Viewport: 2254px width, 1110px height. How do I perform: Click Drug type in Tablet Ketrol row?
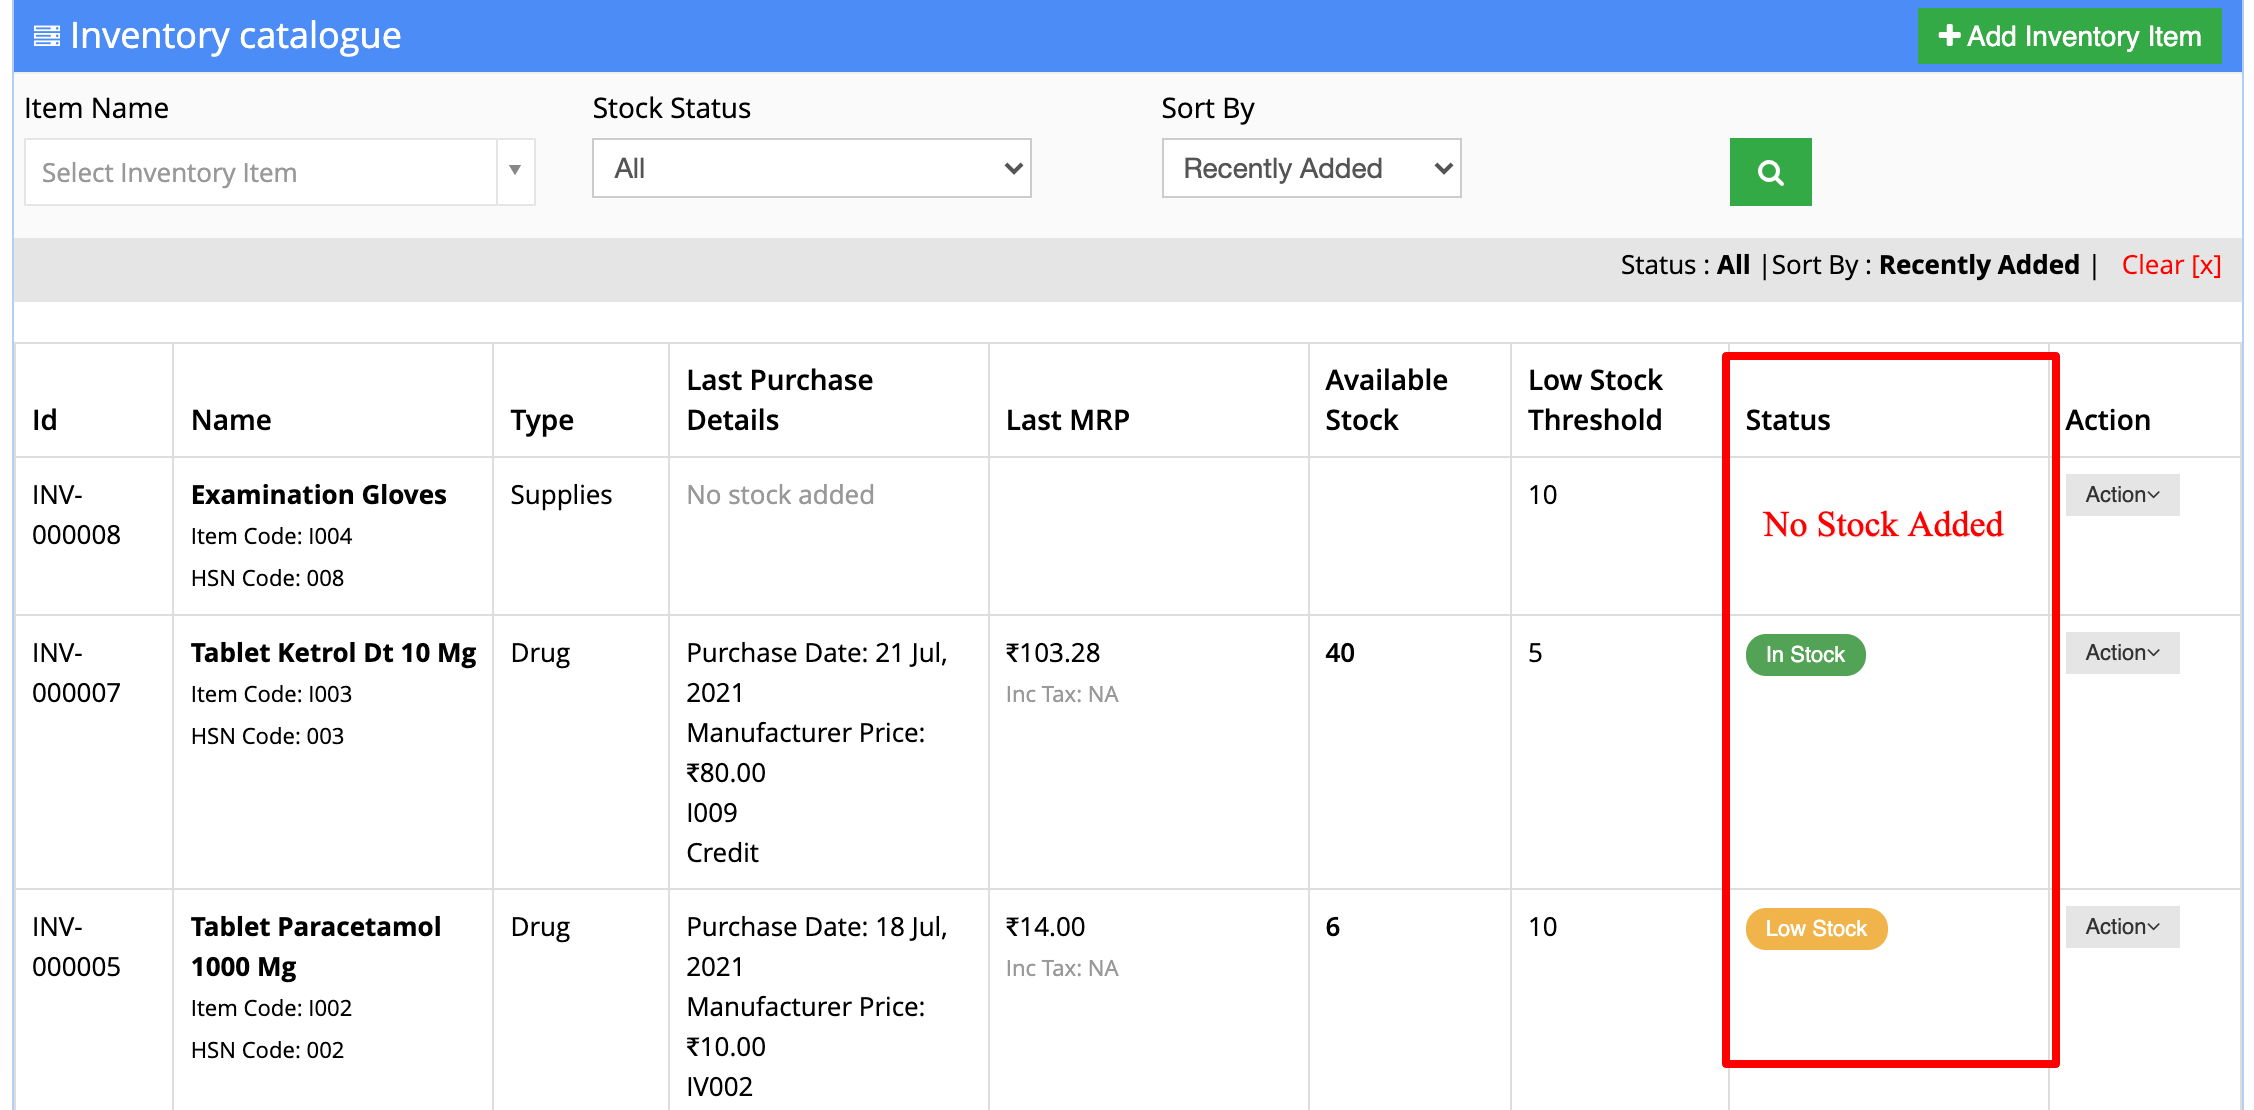click(540, 653)
